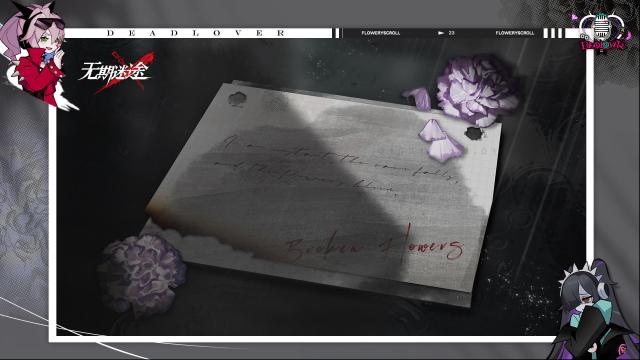
Task: Click the small arrow icon beside number 23
Action: (x=441, y=33)
